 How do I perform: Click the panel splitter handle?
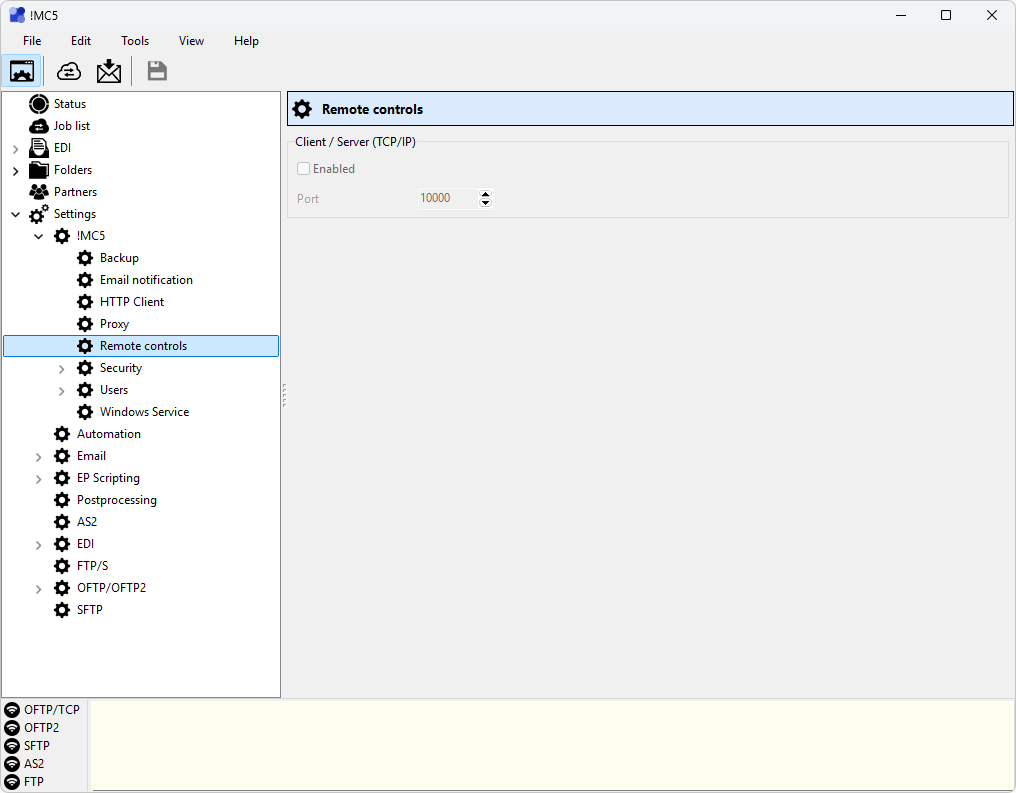pyautogui.click(x=284, y=395)
